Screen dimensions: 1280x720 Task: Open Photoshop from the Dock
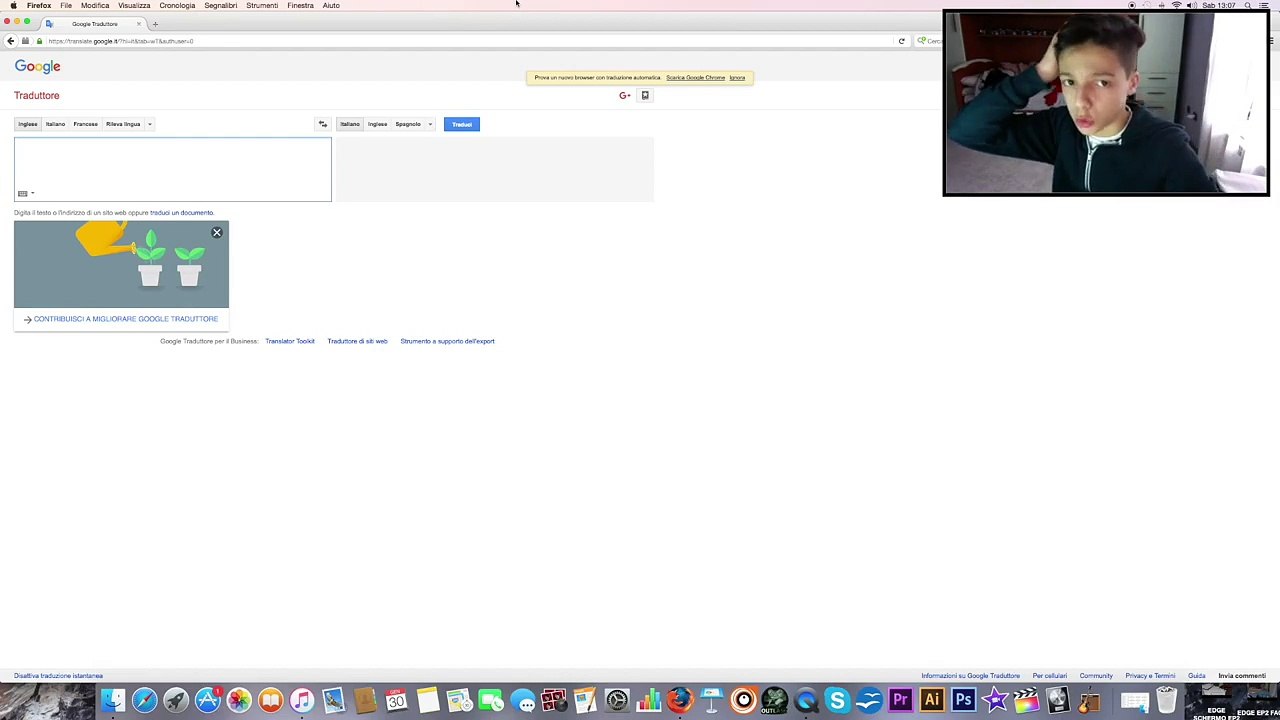963,700
